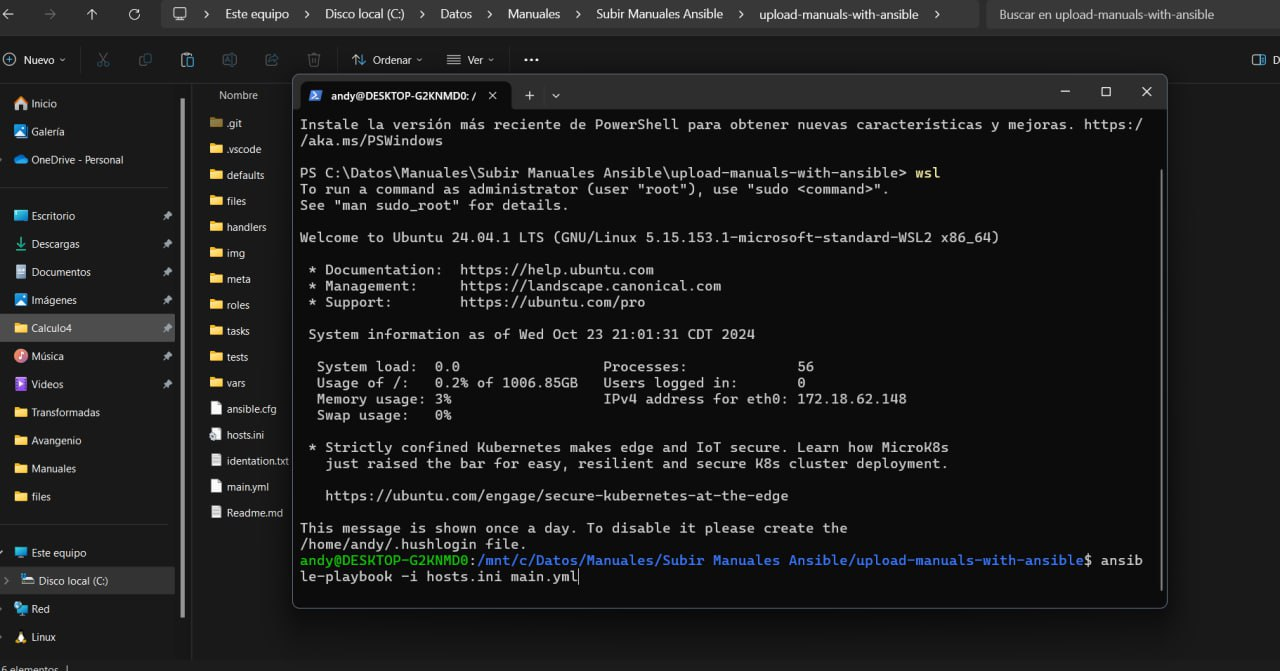Click the Share icon in toolbar
The height and width of the screenshot is (671, 1280).
click(x=271, y=60)
